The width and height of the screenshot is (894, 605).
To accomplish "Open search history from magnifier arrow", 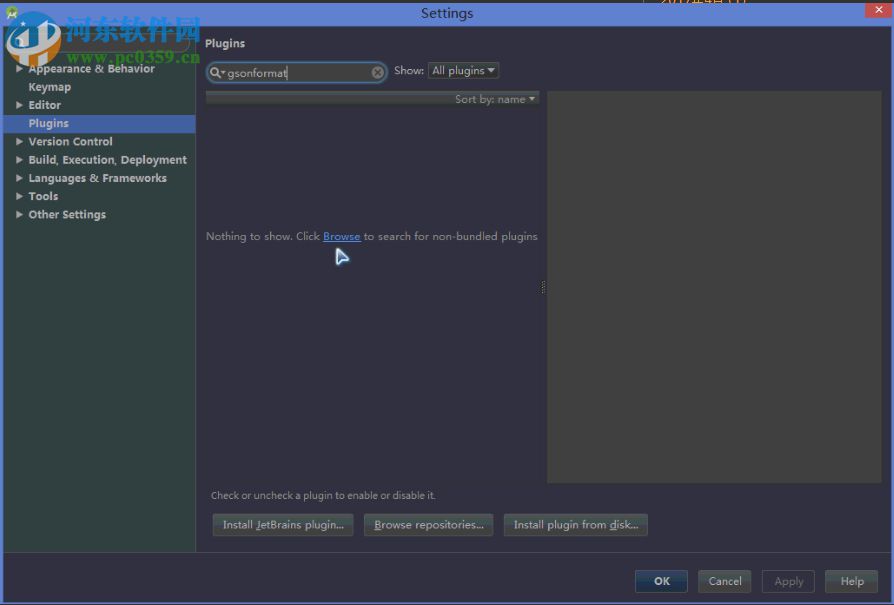I will (x=222, y=72).
